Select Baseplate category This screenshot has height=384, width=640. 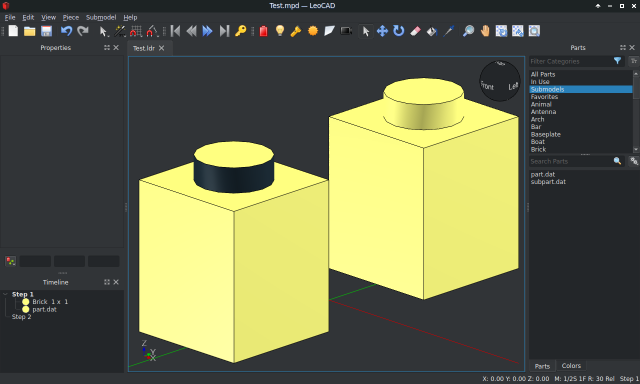(x=546, y=134)
